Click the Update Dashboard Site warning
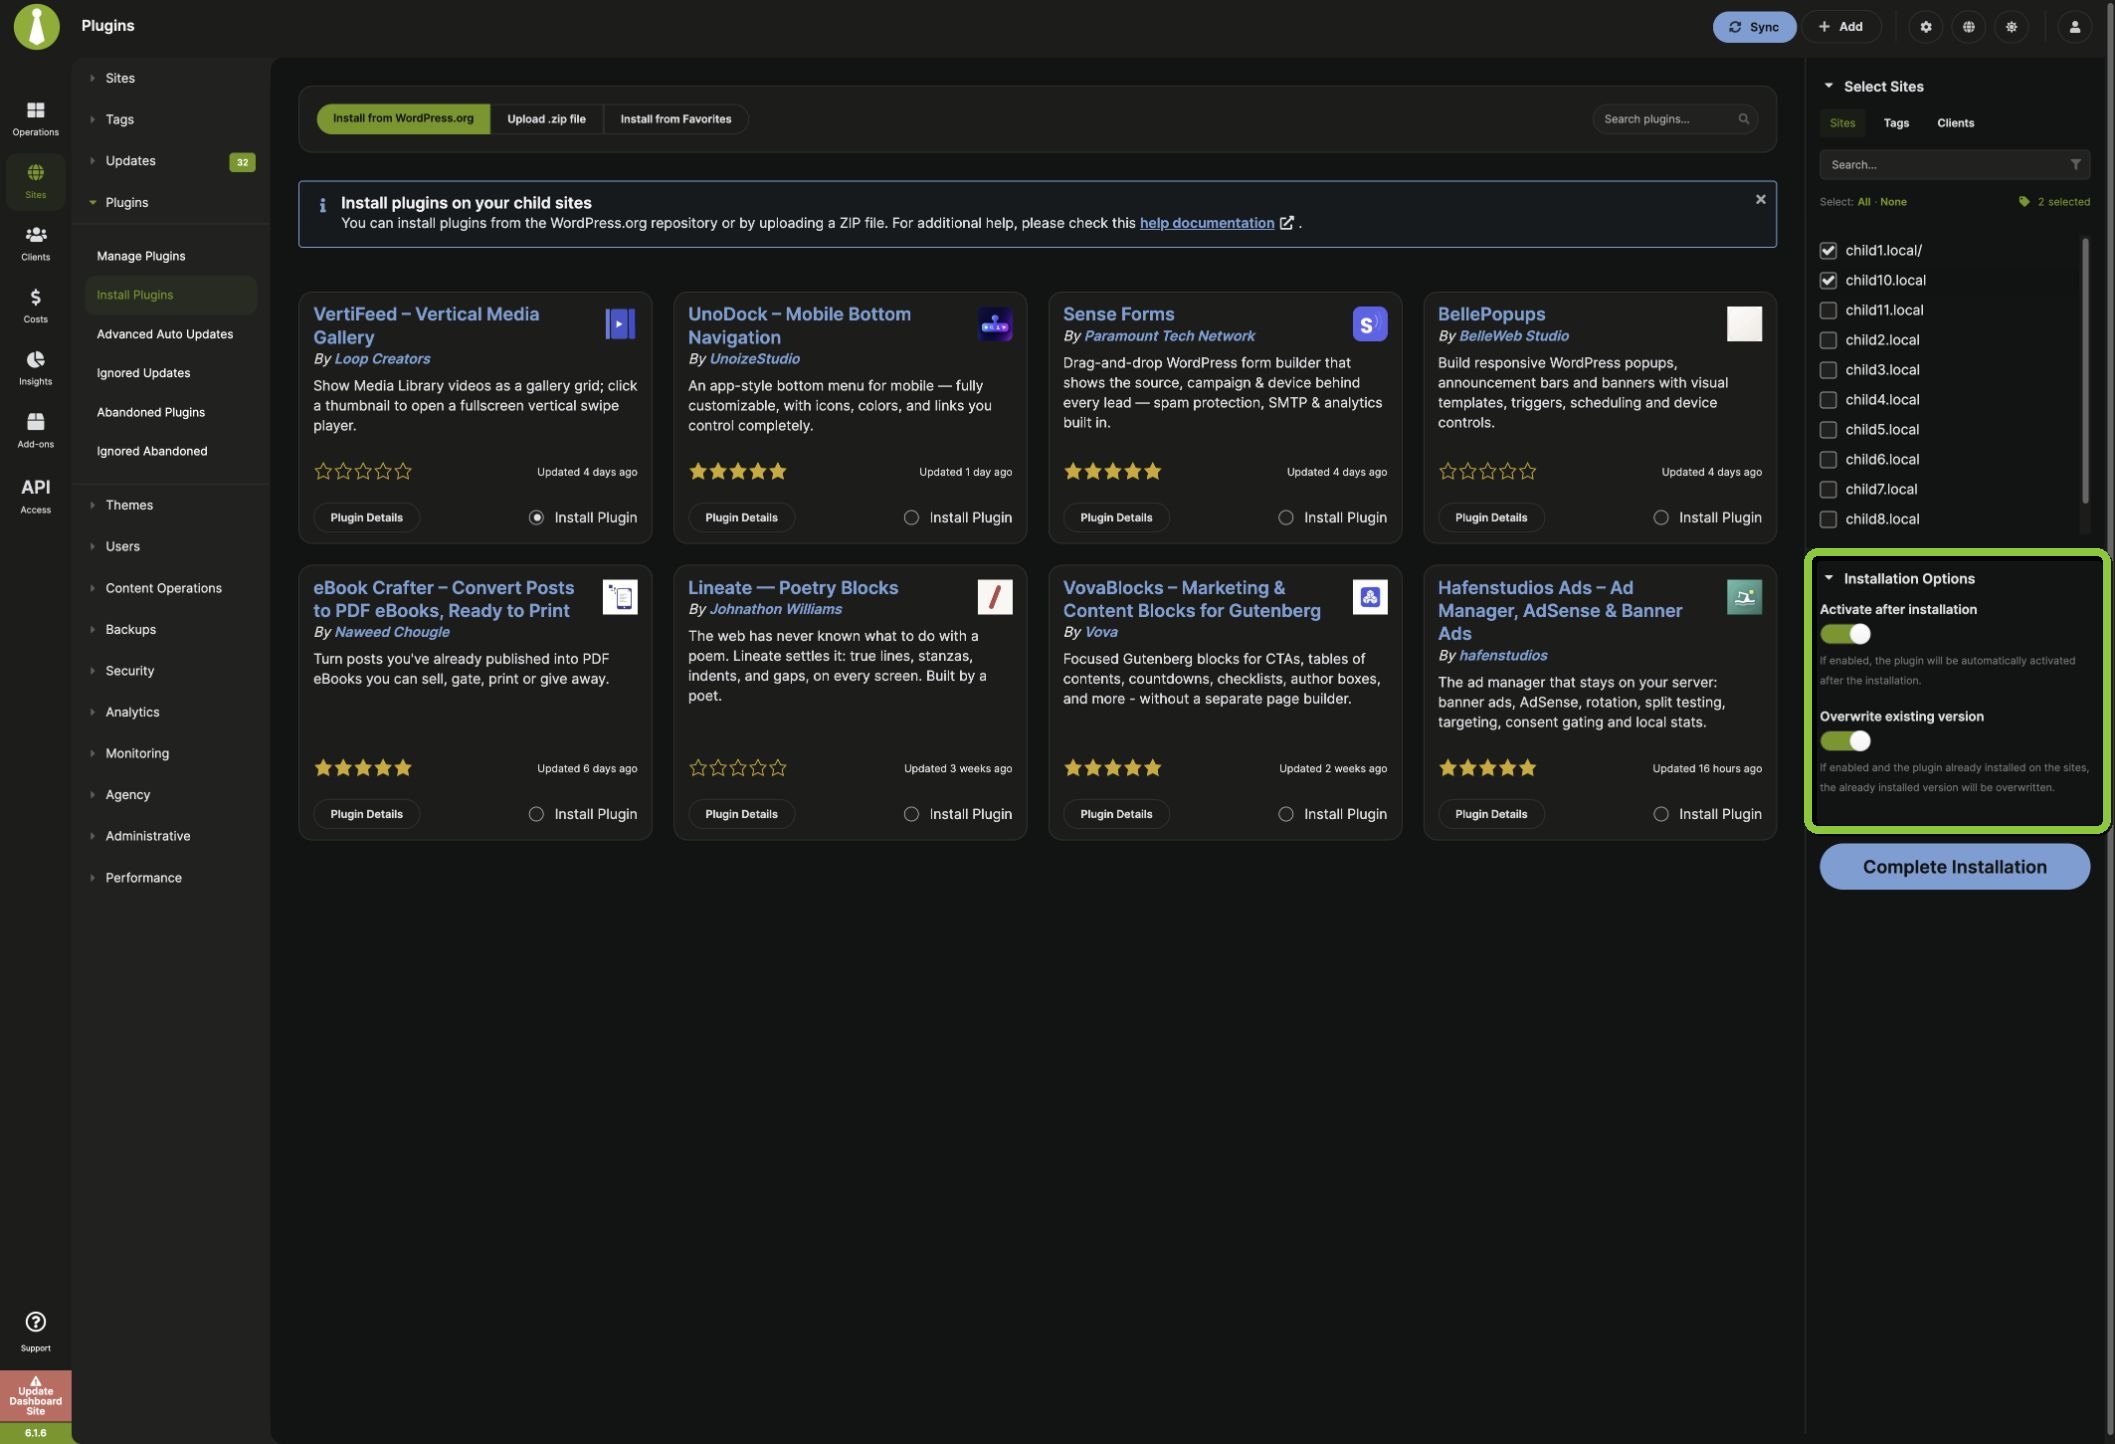This screenshot has width=2115, height=1444. pos(35,1397)
